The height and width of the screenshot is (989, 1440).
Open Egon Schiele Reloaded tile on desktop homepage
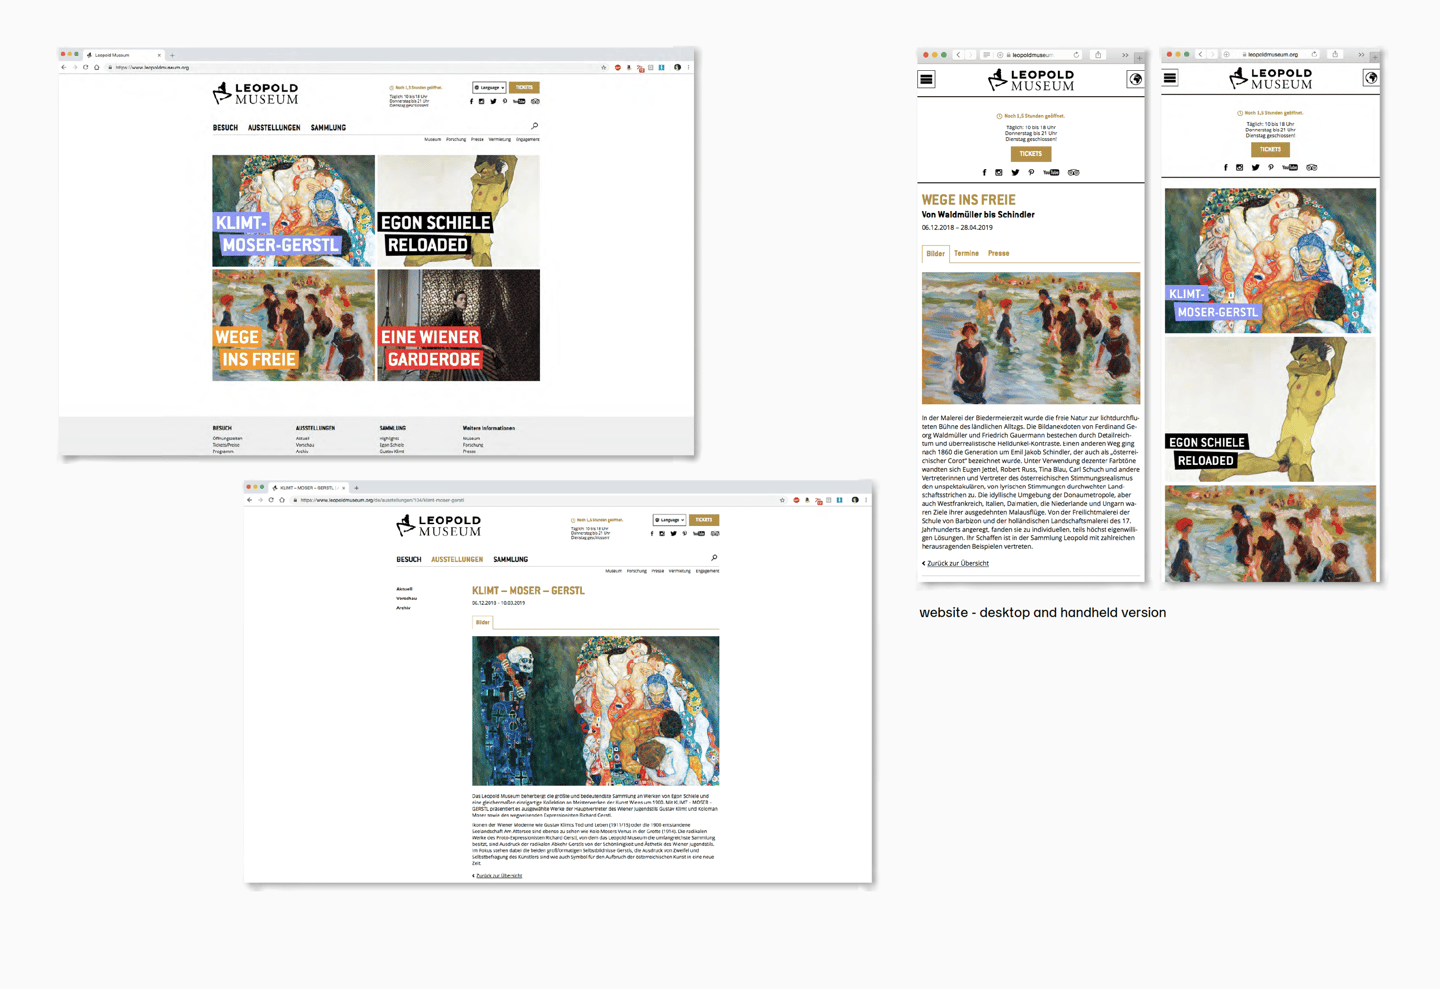click(458, 211)
